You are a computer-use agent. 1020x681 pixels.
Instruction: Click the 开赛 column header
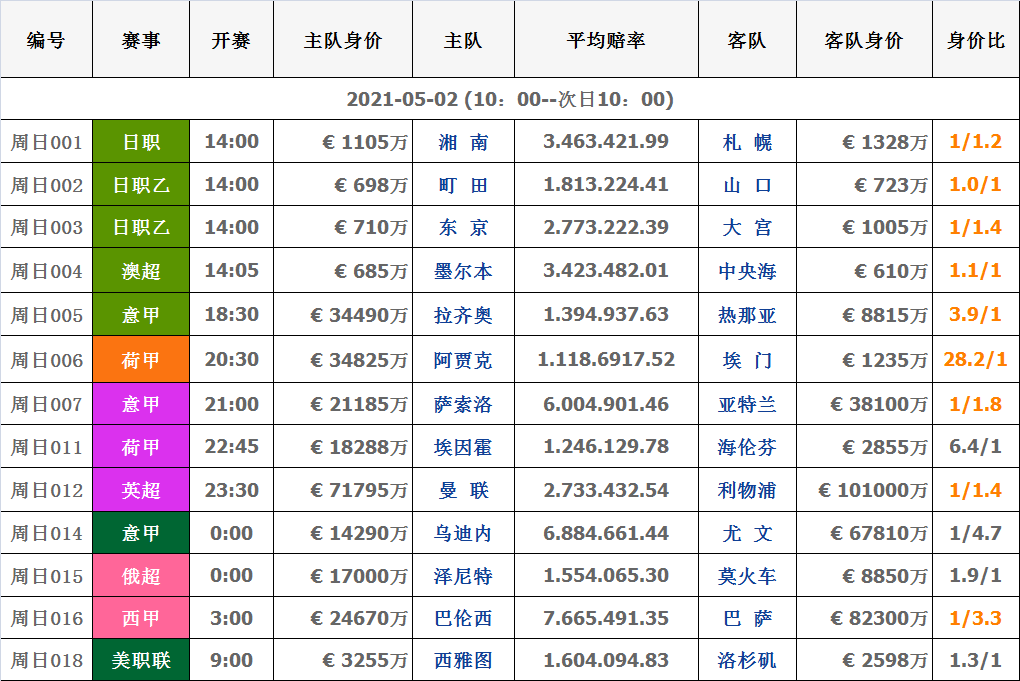[231, 41]
